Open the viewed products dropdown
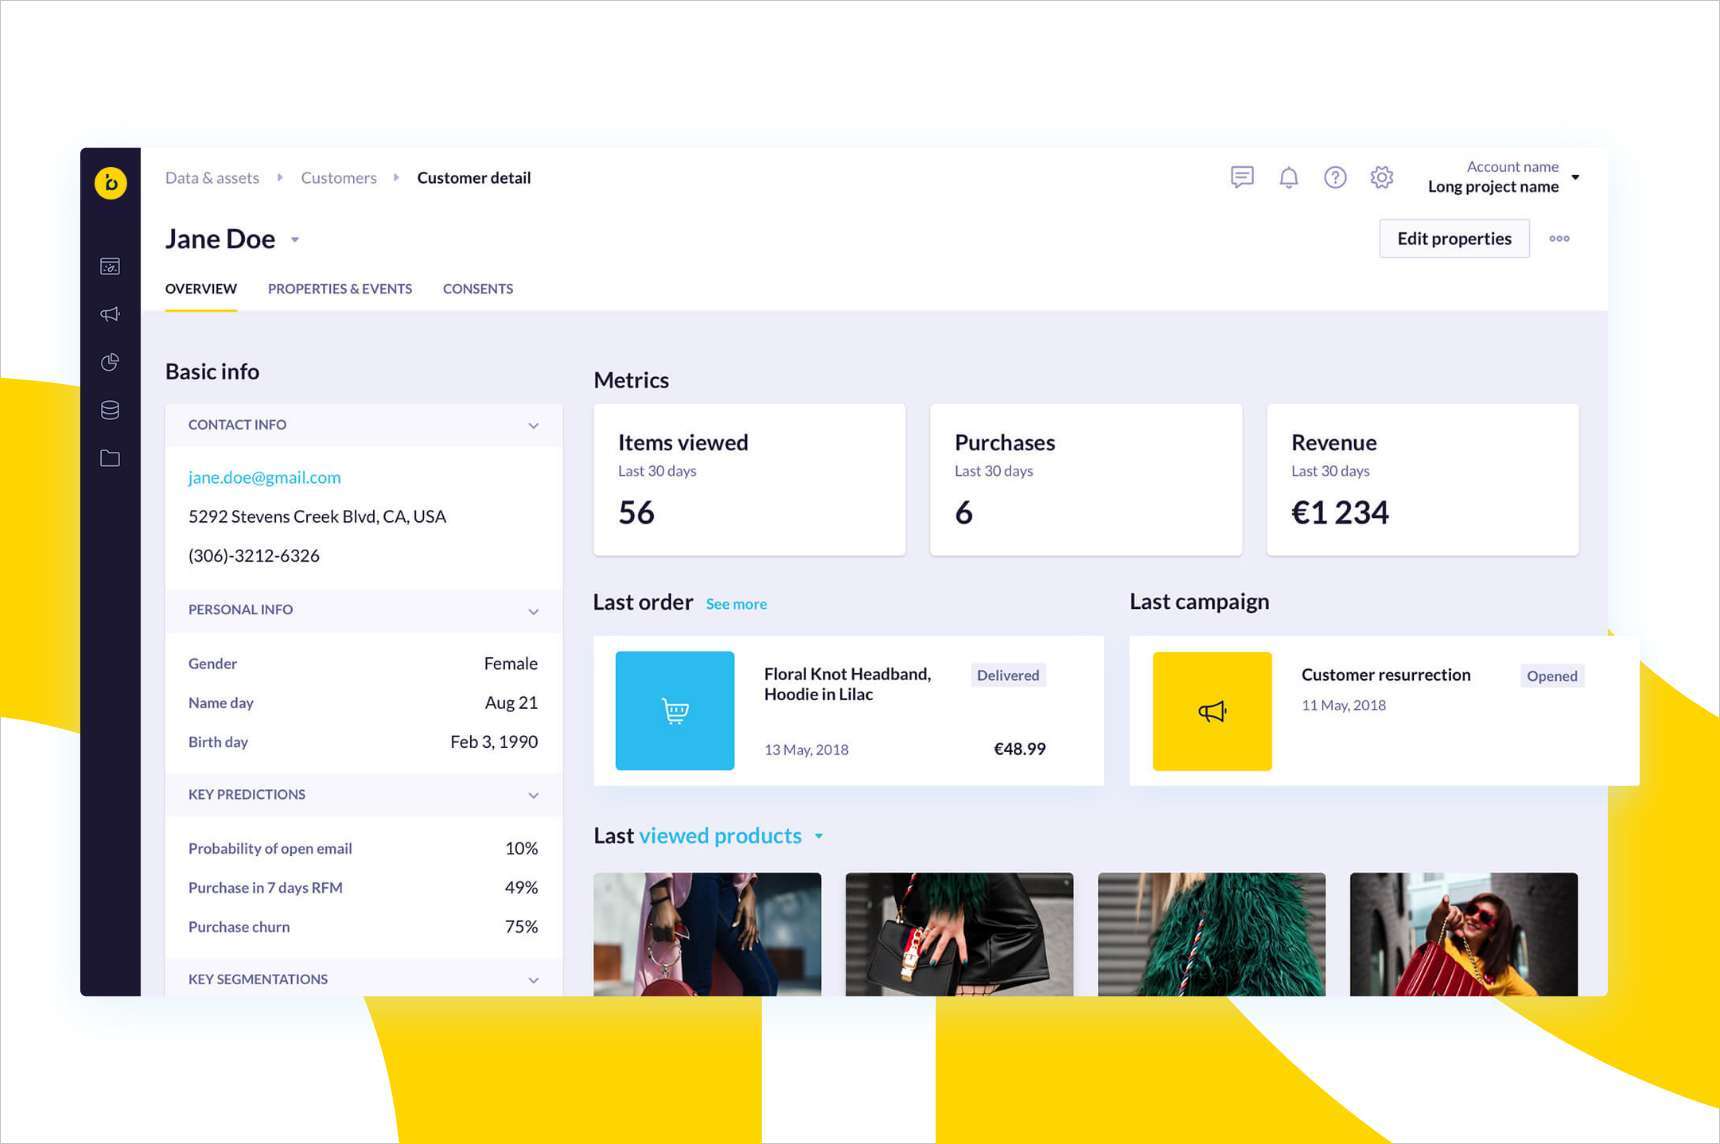 tap(819, 836)
